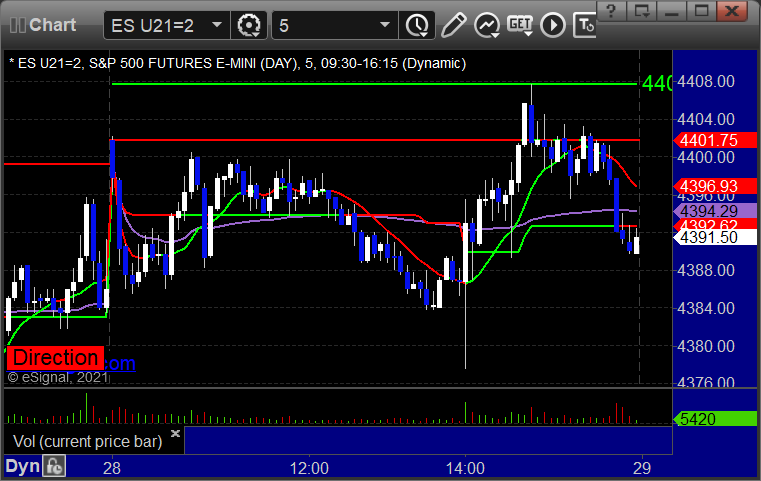Screen dimensions: 761x481
Task: Click the 12:00 time axis label
Action: (309, 468)
